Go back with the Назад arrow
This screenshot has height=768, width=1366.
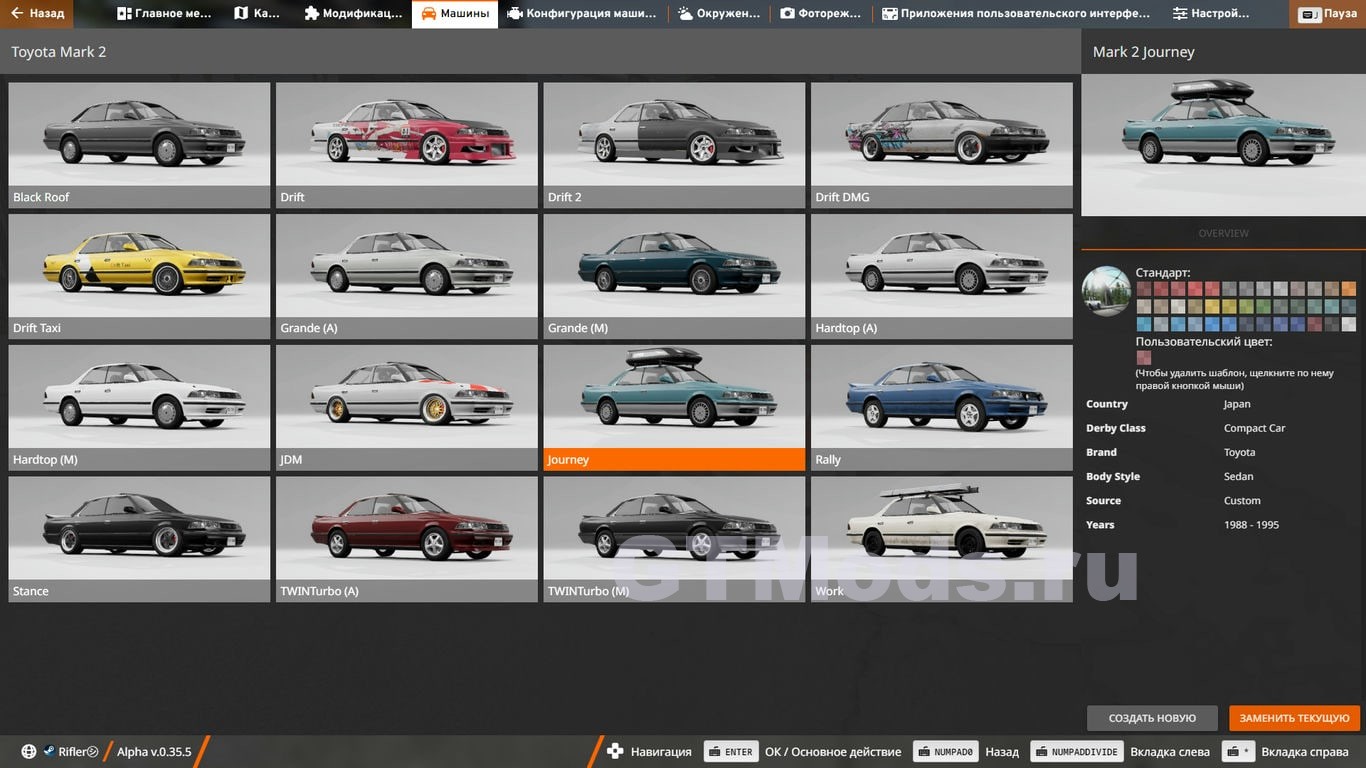pyautogui.click(x=37, y=14)
